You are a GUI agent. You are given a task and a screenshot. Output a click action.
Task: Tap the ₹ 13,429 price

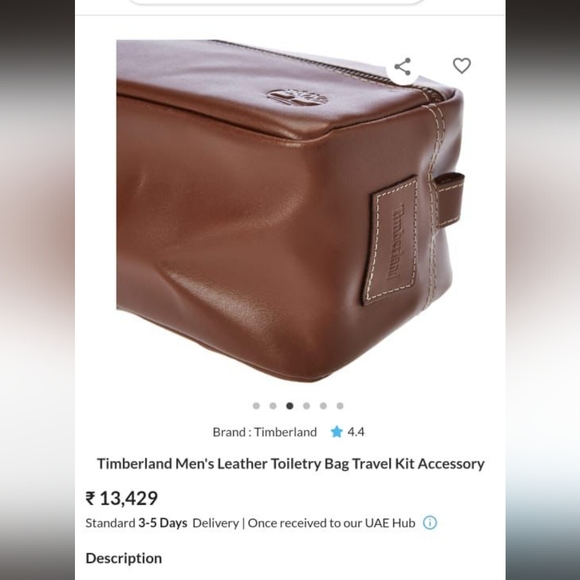(122, 498)
